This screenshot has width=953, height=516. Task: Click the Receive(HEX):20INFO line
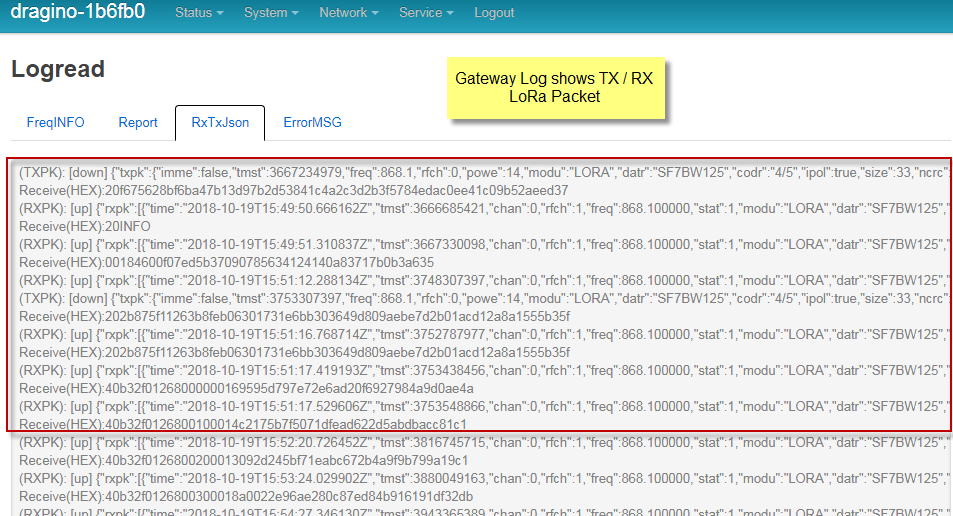click(84, 227)
